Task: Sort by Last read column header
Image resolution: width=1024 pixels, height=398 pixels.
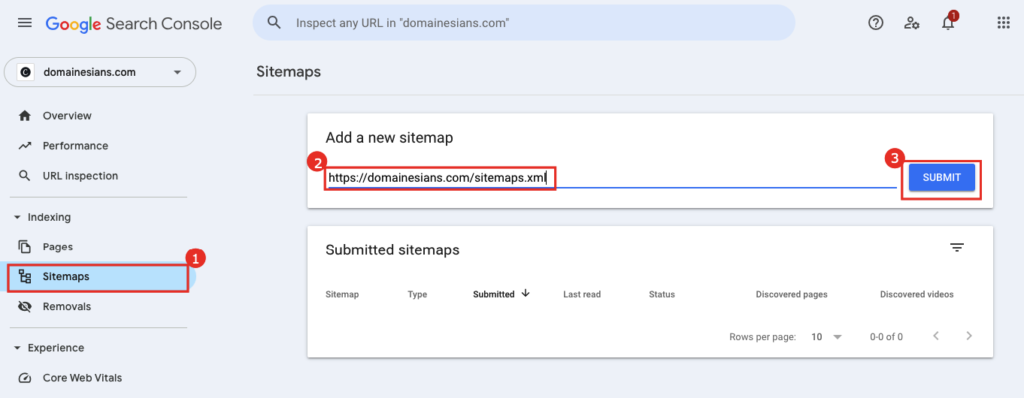Action: click(582, 294)
